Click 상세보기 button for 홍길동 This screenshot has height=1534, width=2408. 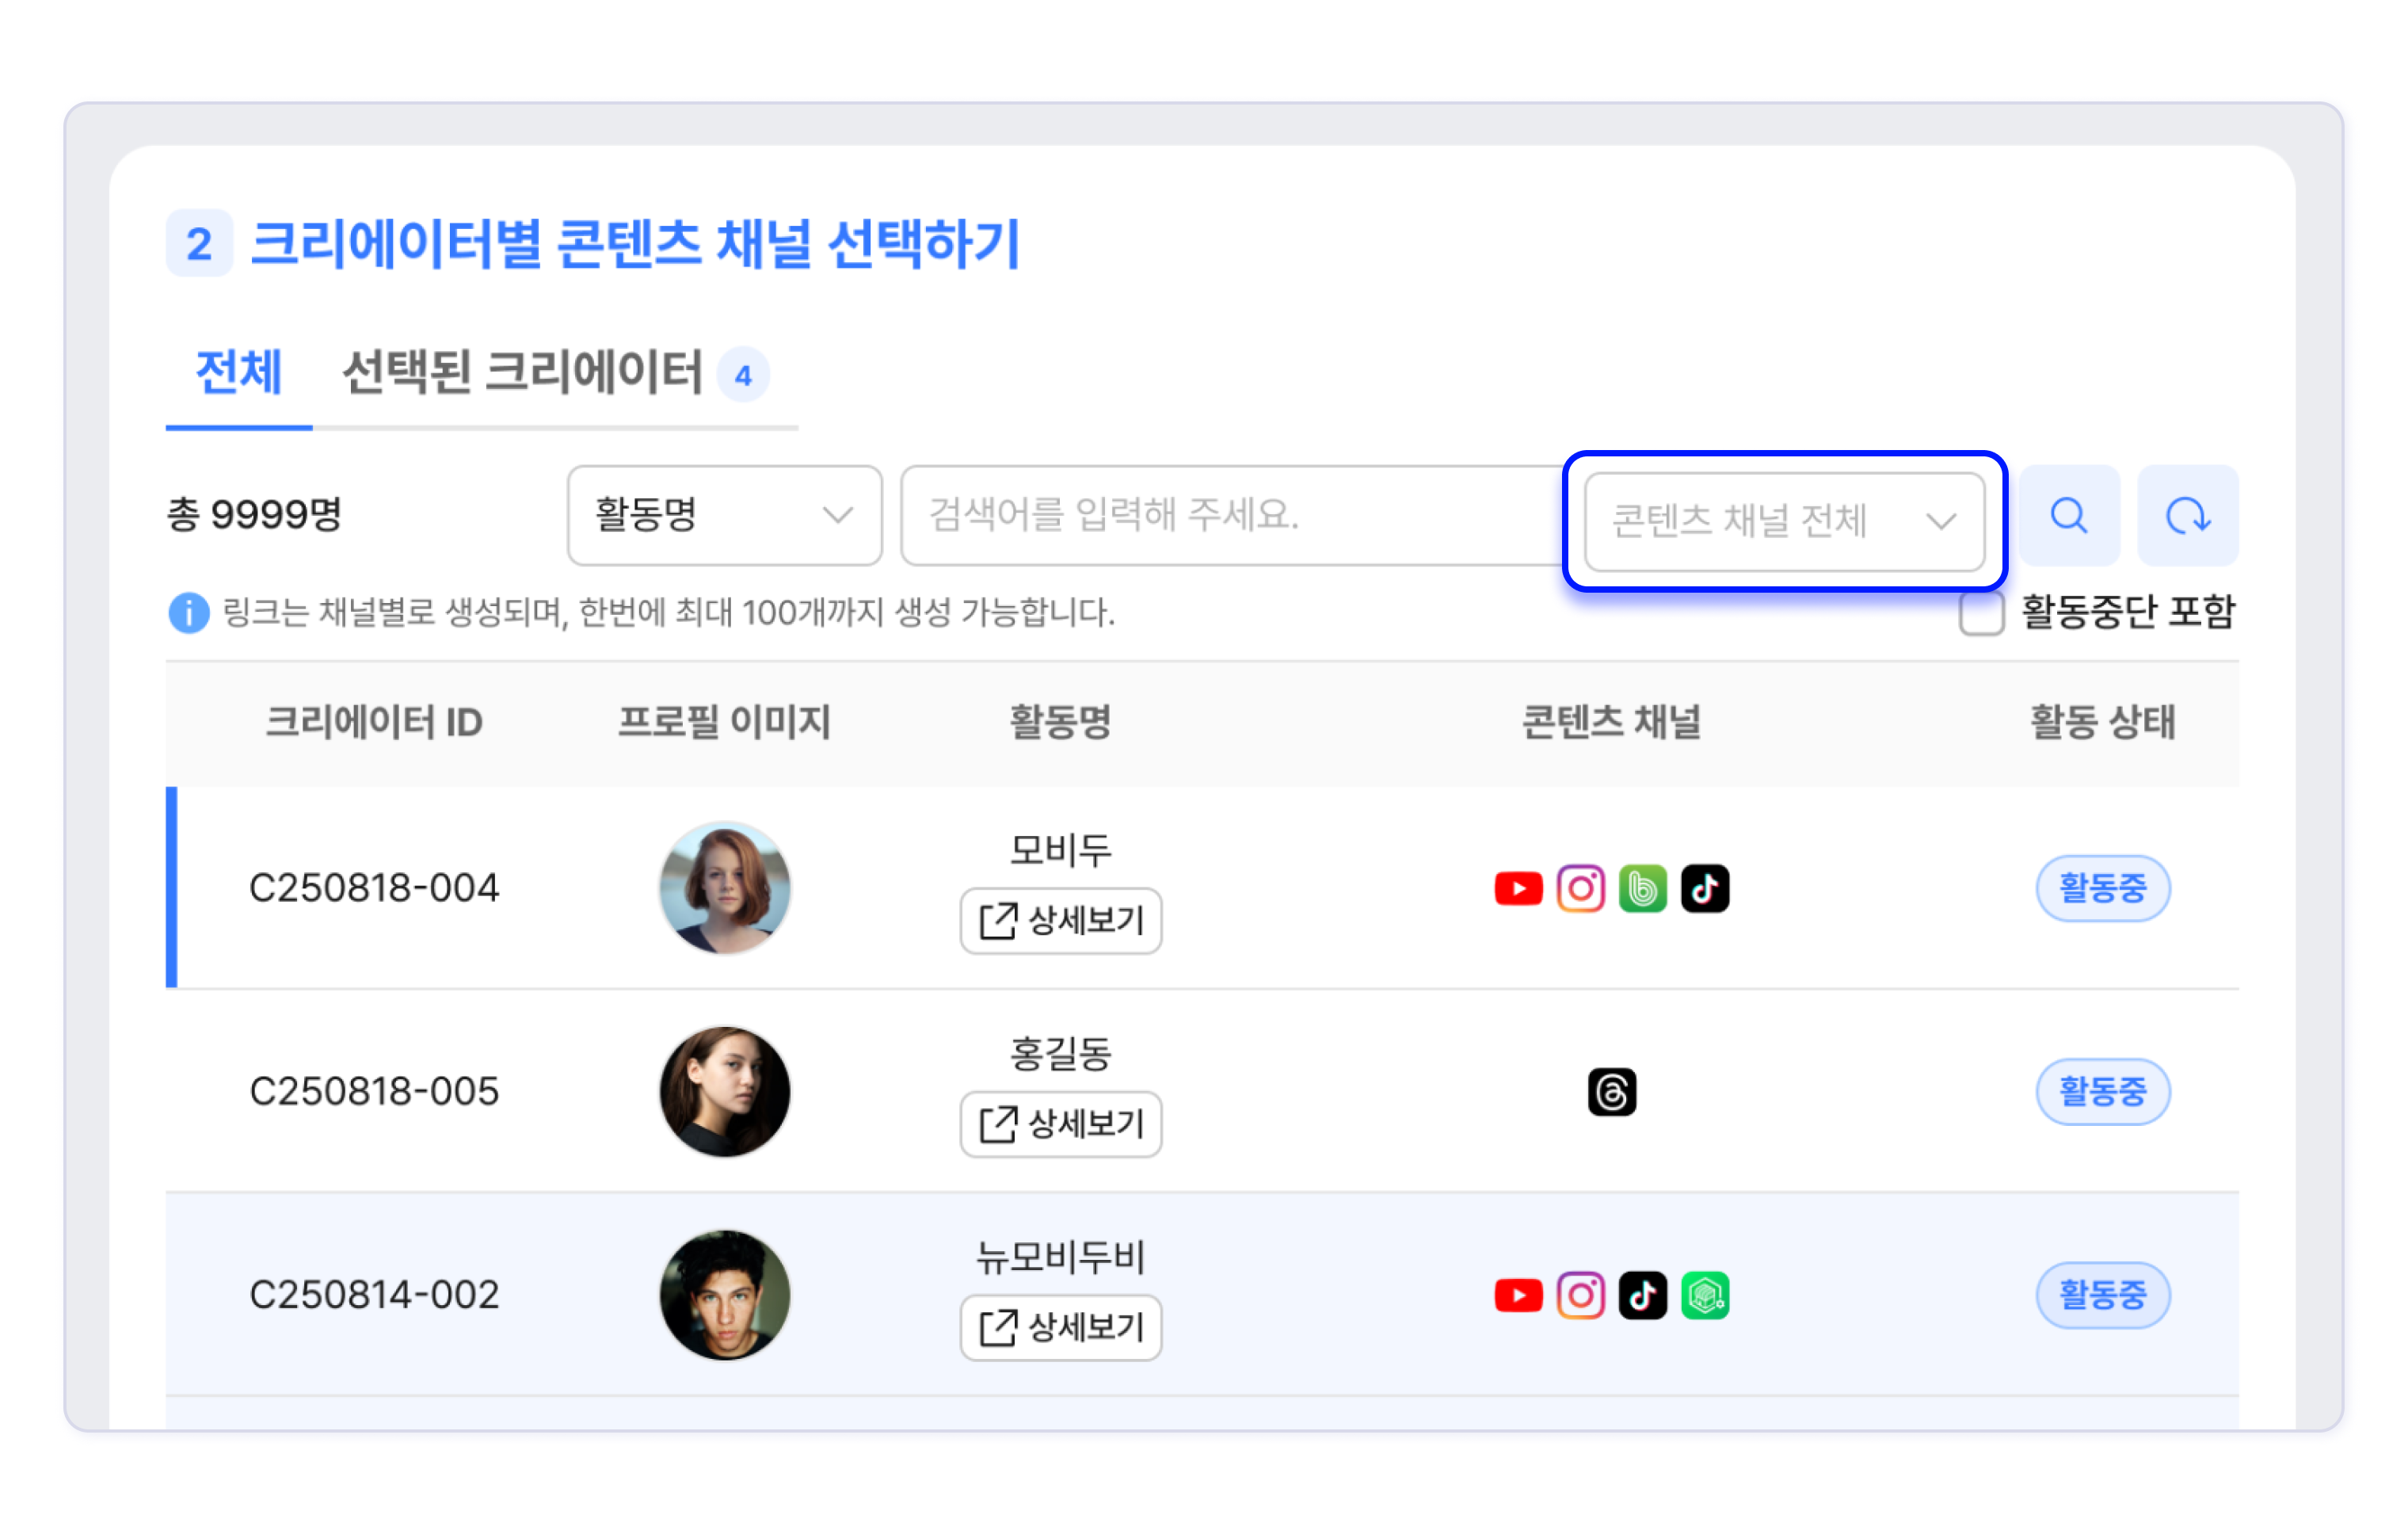tap(1060, 1123)
